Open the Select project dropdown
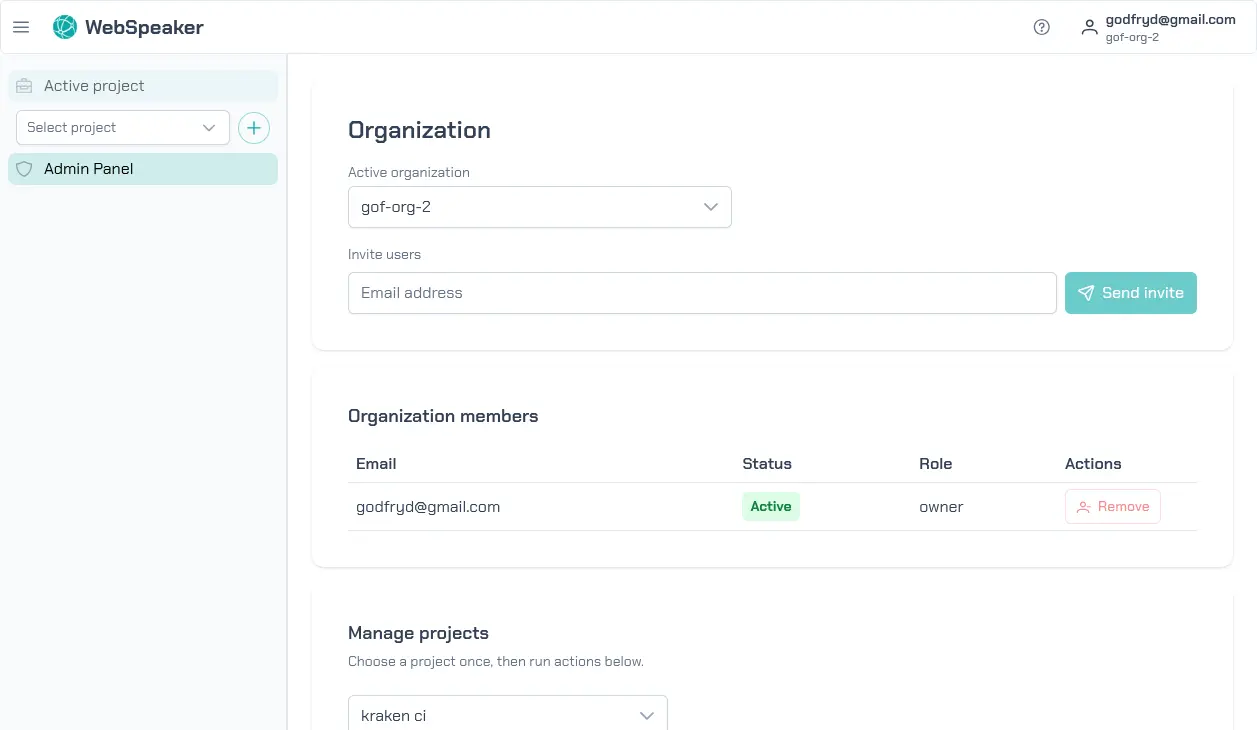1257x730 pixels. tap(122, 127)
